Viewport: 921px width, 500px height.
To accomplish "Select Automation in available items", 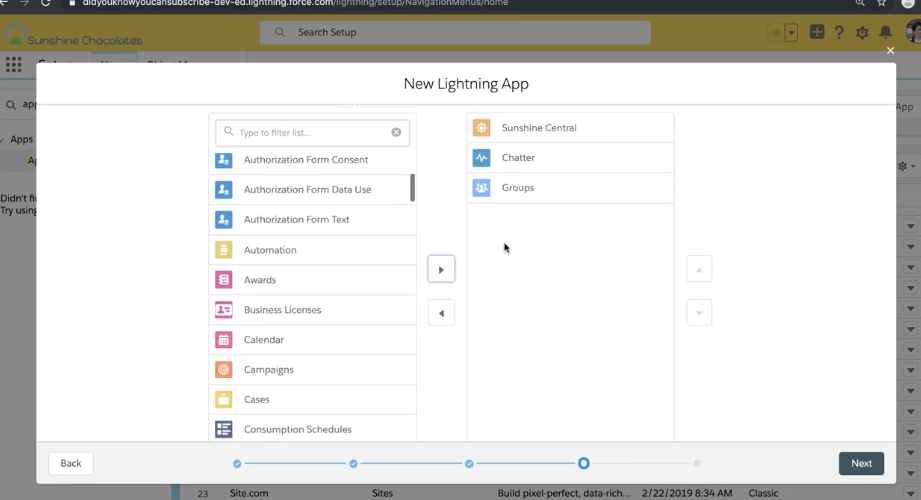I will [312, 250].
